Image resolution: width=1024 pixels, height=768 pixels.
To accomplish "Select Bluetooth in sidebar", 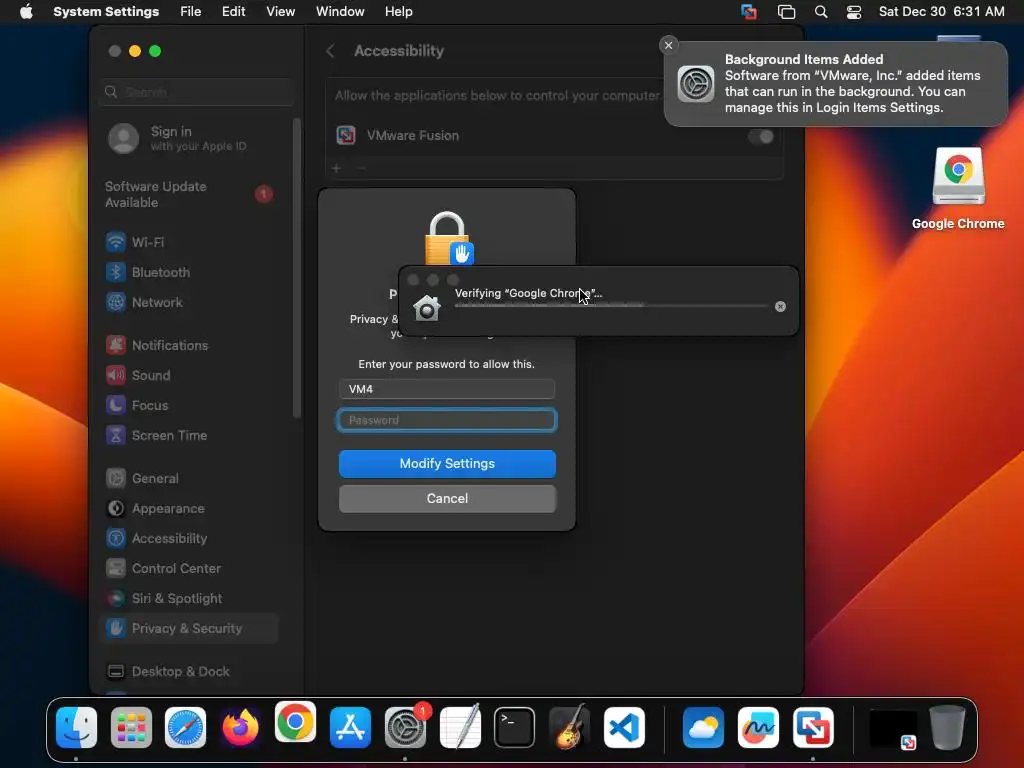I will click(189, 272).
